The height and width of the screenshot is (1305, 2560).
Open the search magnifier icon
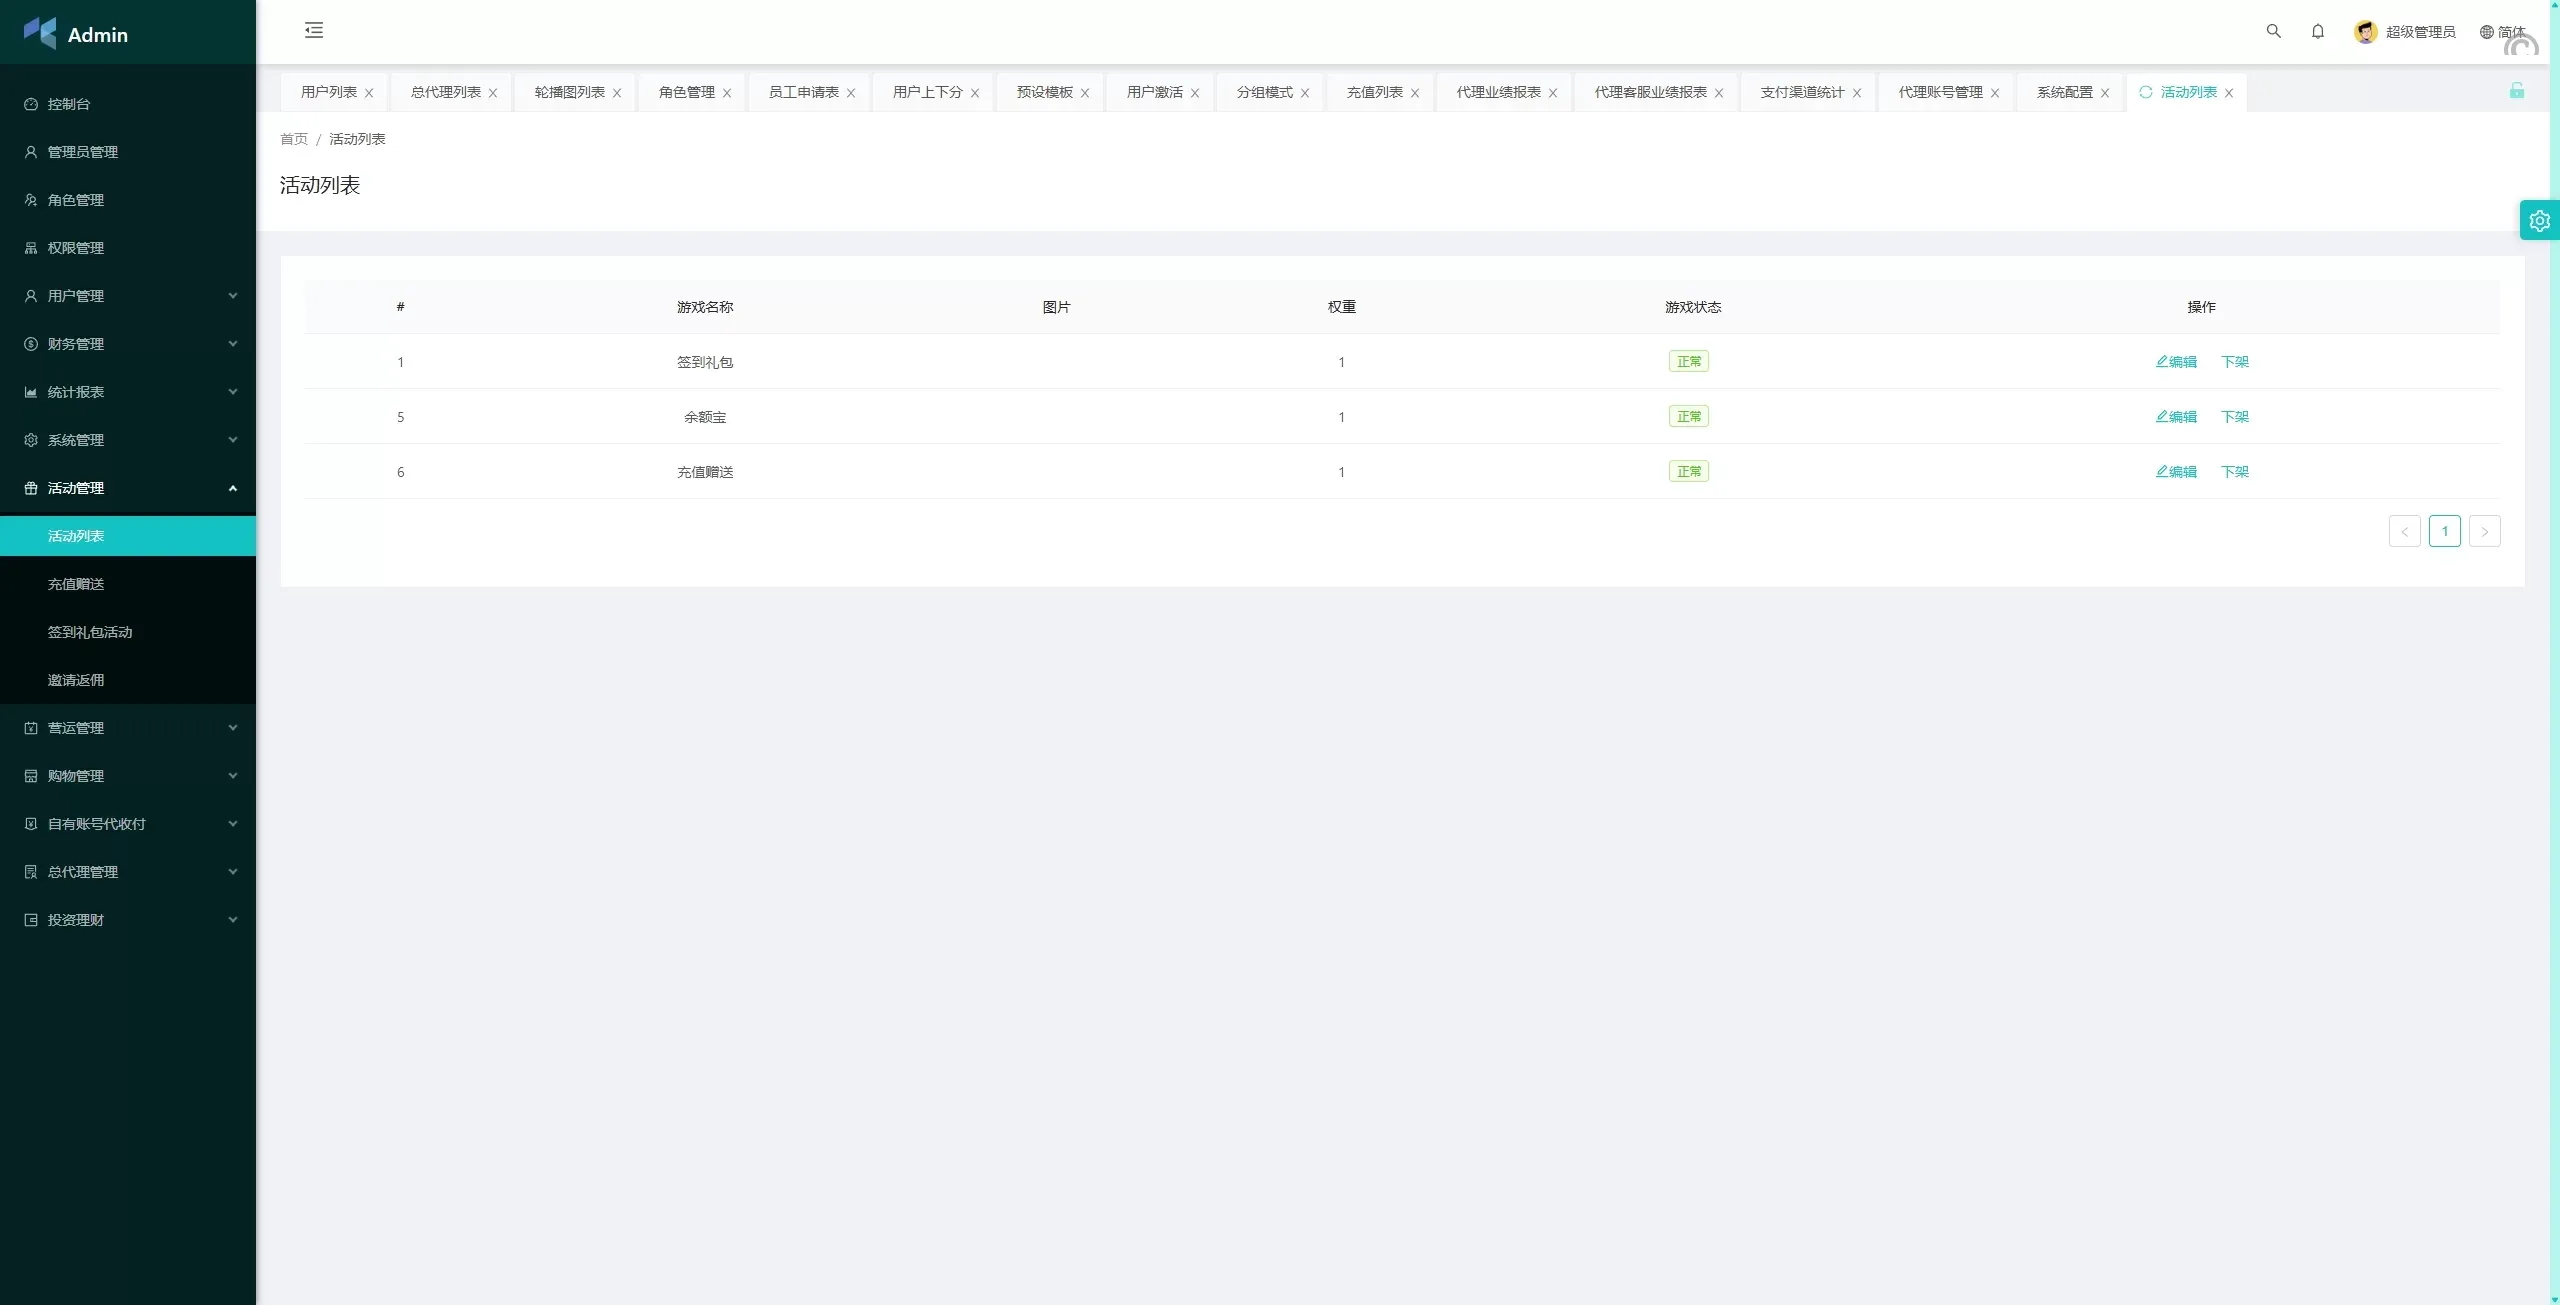click(x=2273, y=31)
